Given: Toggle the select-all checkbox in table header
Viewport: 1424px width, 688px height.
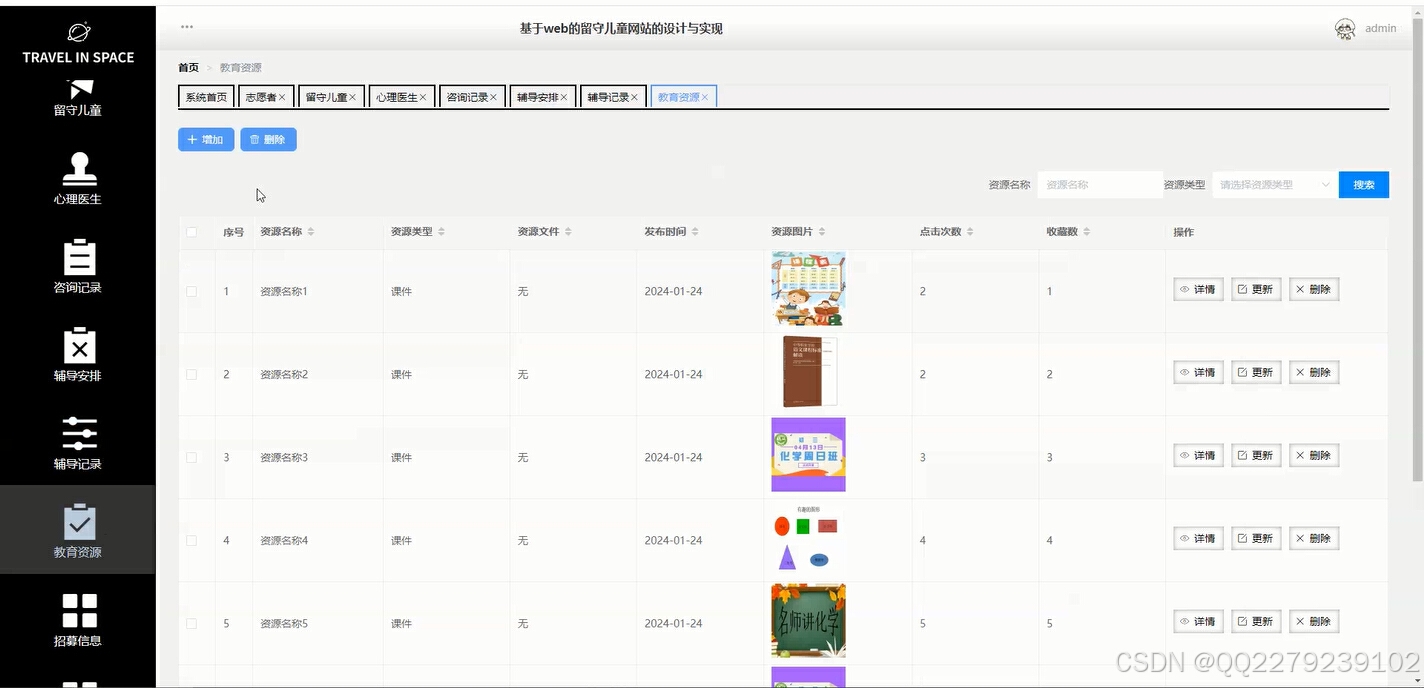Looking at the screenshot, I should click(x=192, y=232).
